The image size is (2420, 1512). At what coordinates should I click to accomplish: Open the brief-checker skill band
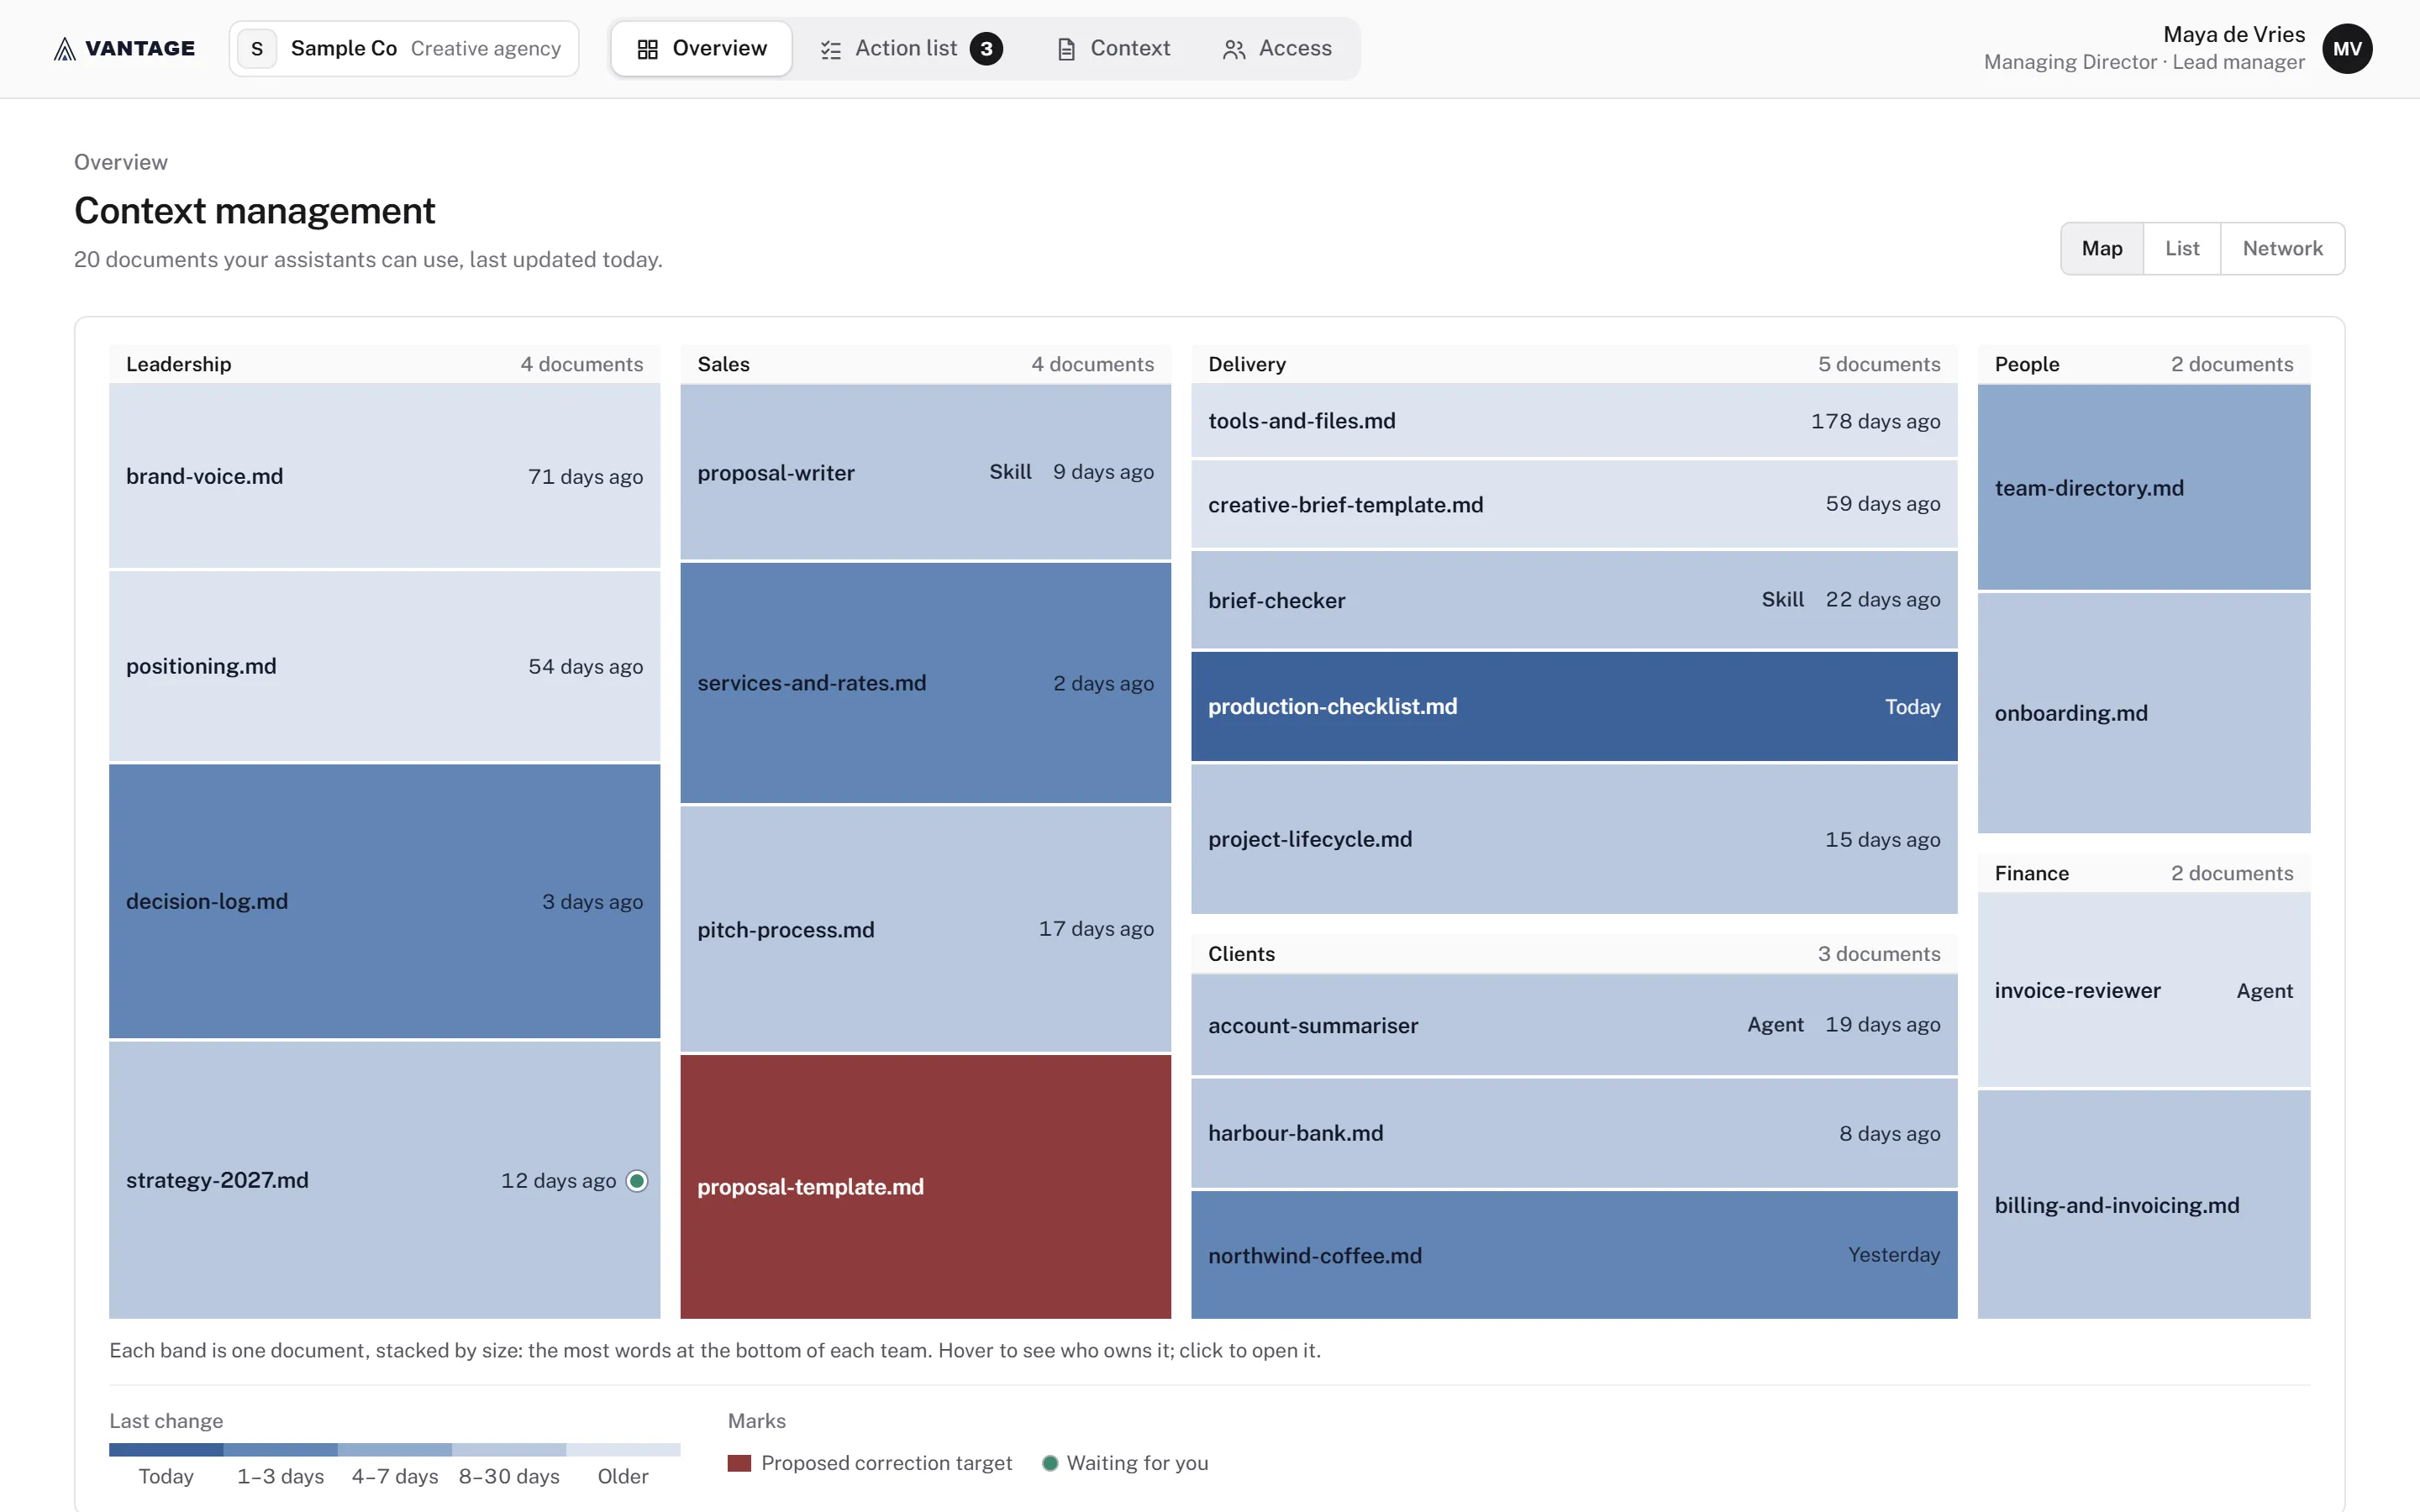click(1574, 600)
